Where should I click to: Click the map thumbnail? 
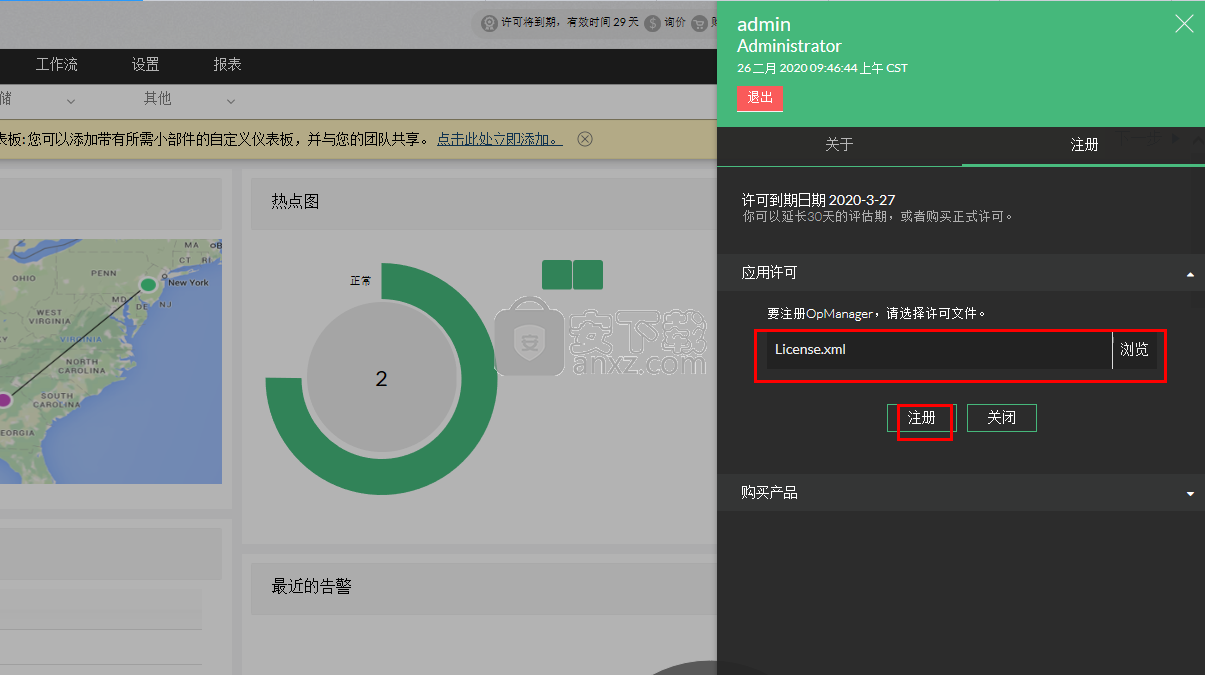(x=111, y=361)
